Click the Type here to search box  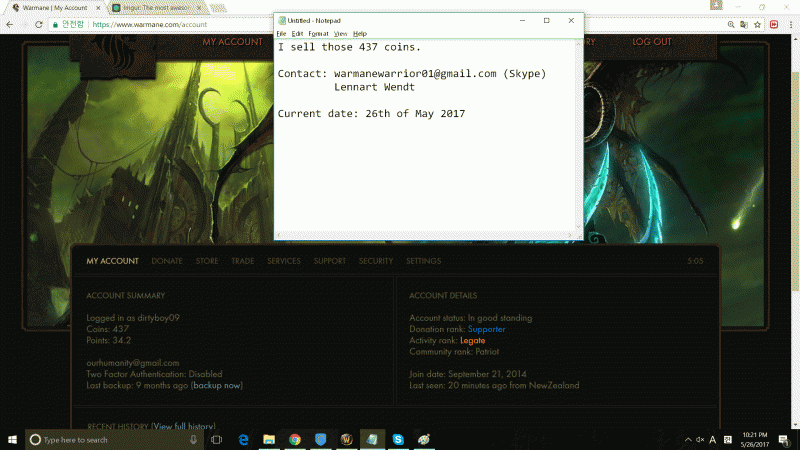(114, 439)
